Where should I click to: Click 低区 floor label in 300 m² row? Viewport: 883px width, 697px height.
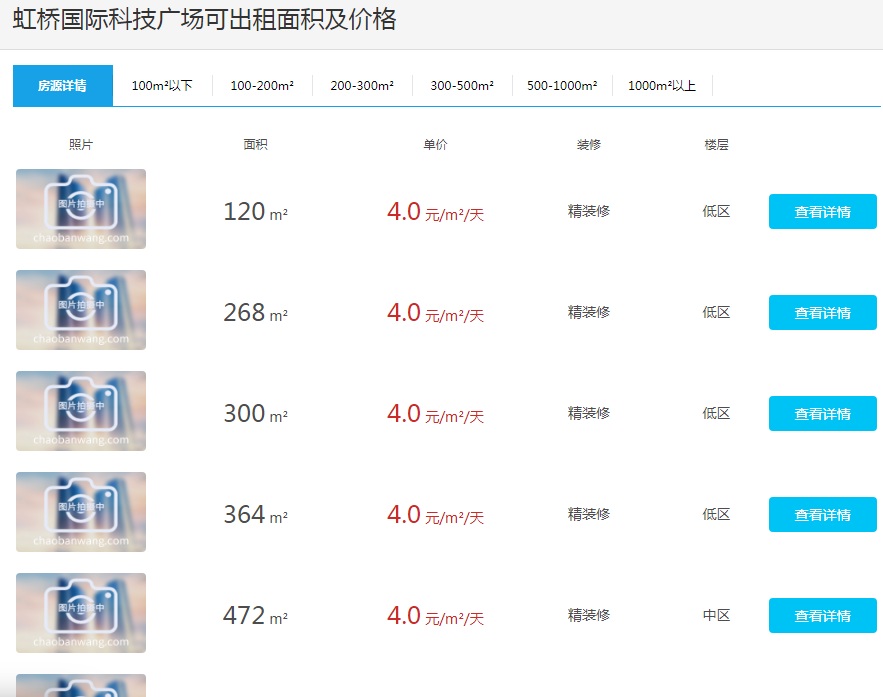coord(716,413)
